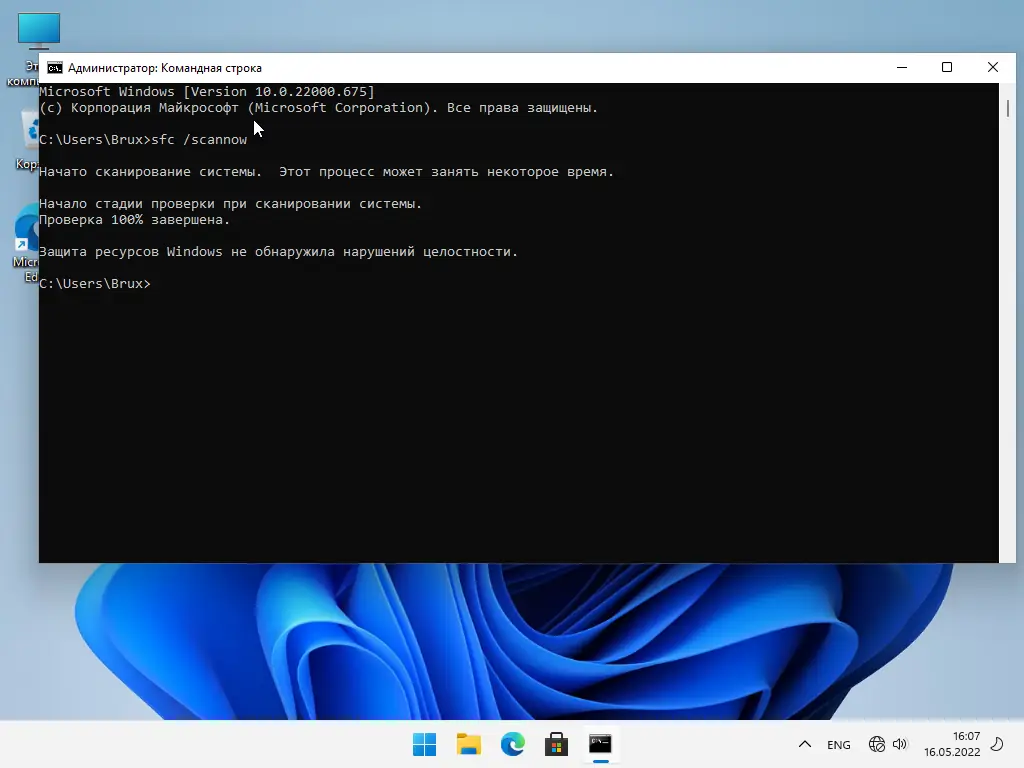Select the Recycle Bin desktop icon
Viewport: 1024px width, 768px height.
[x=29, y=140]
